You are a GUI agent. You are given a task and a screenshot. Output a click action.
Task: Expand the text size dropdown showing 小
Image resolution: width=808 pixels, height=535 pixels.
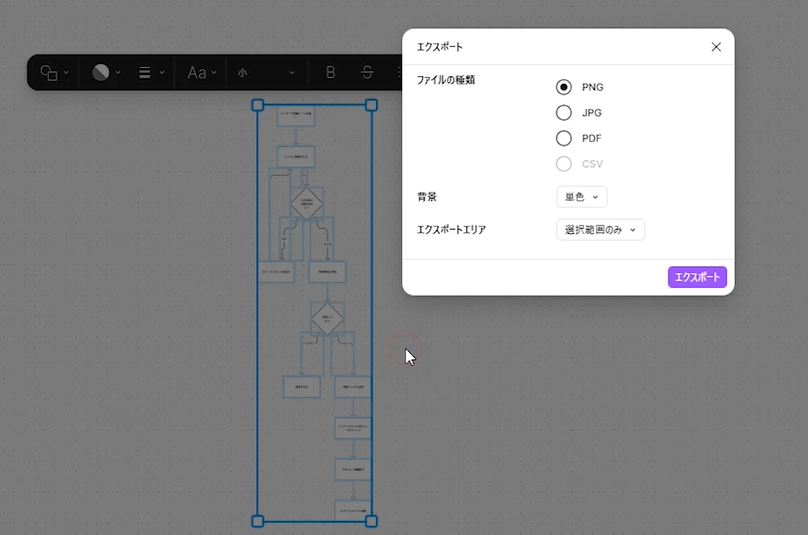click(266, 72)
